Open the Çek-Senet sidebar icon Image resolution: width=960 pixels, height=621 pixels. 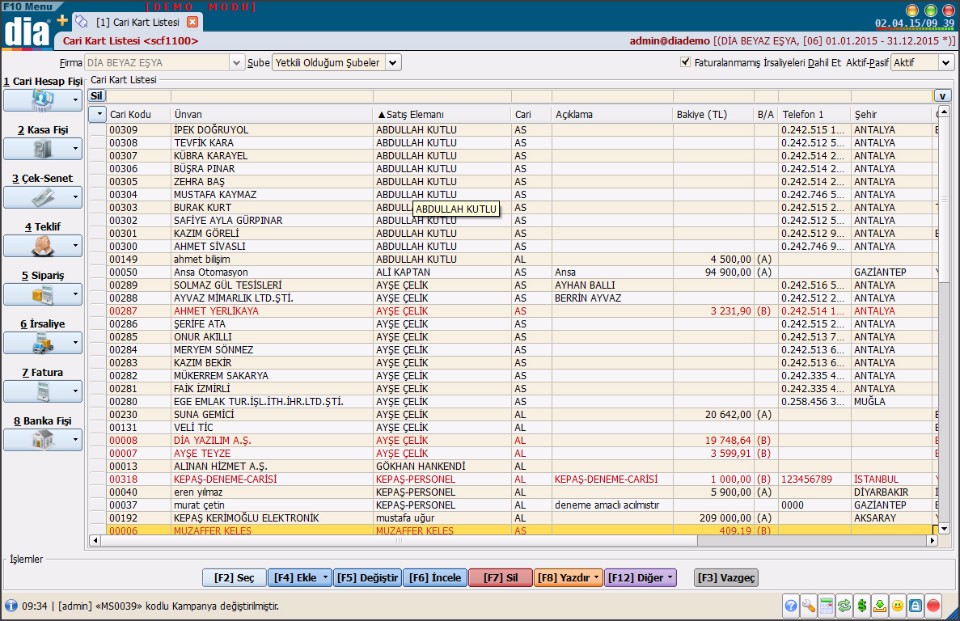pos(42,197)
